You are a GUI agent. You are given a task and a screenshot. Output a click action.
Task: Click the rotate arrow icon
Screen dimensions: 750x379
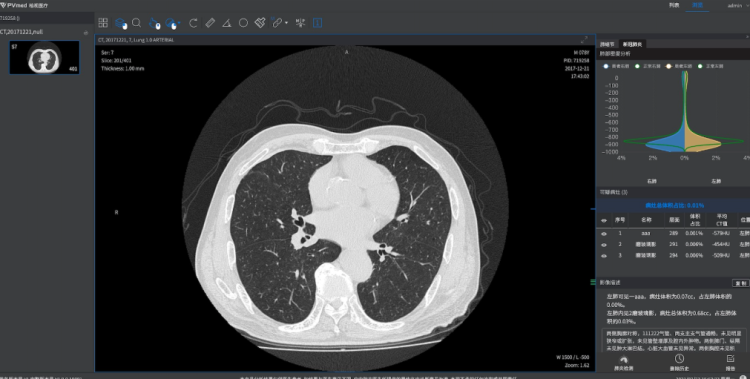[x=193, y=23]
